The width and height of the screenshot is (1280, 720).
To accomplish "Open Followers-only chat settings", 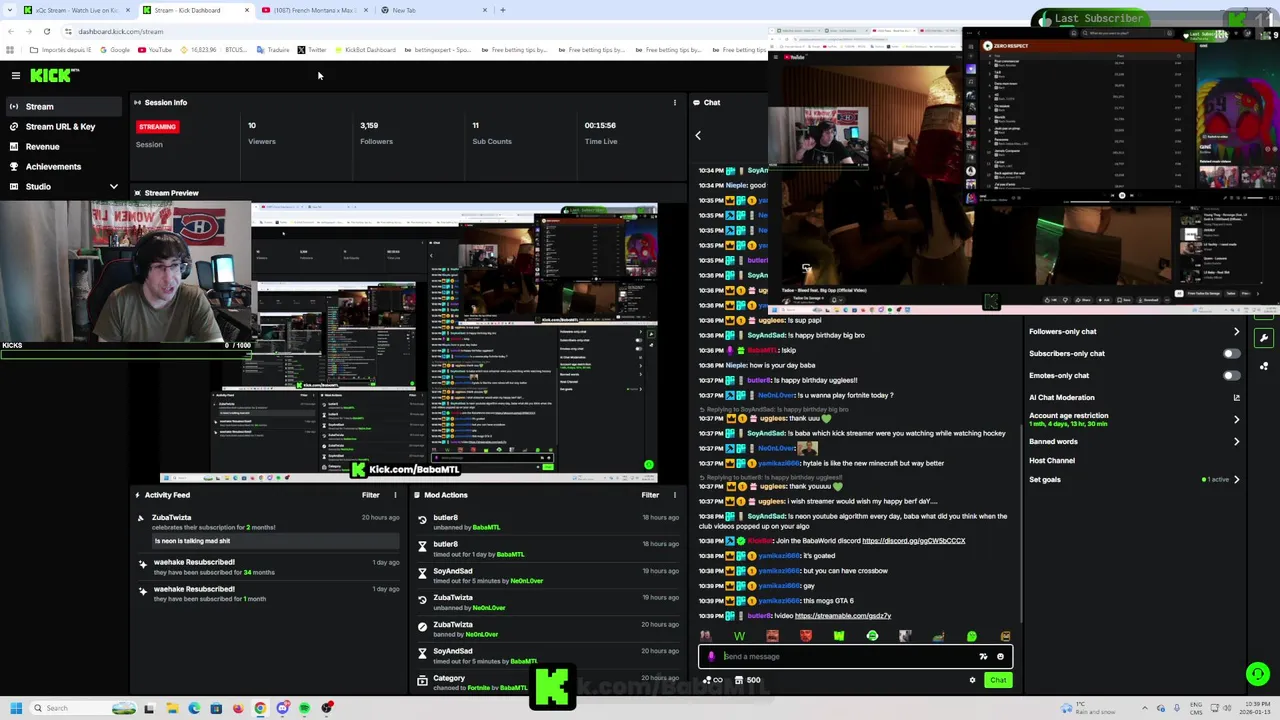I will [1134, 331].
